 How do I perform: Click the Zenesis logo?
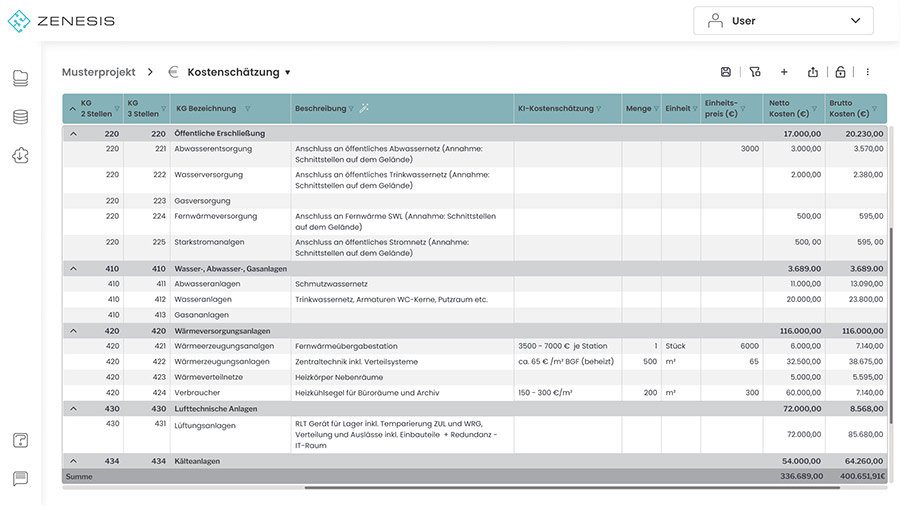pyautogui.click(x=62, y=21)
